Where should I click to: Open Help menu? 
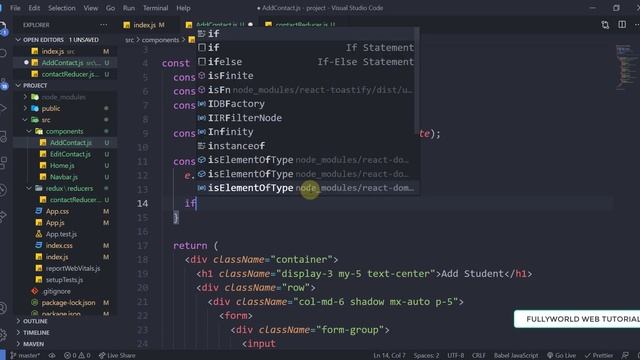click(x=183, y=8)
